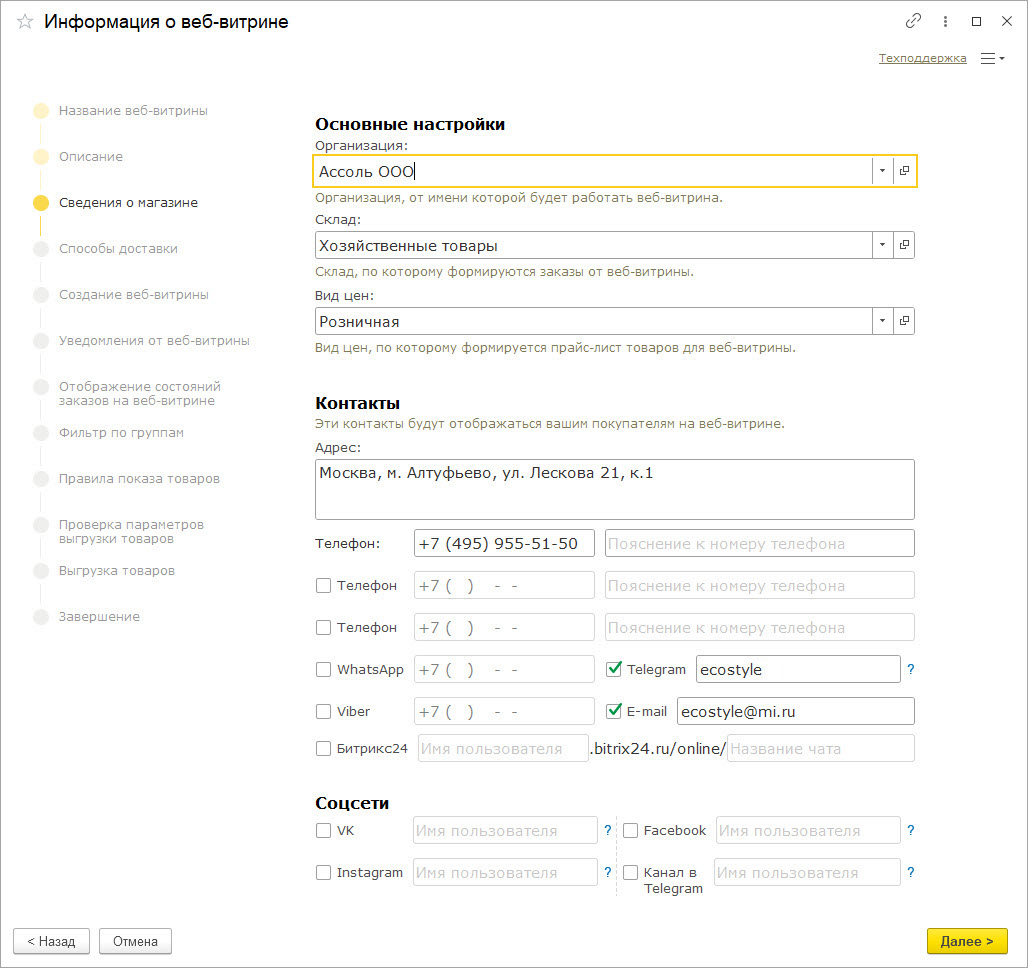Go to Способы доставки wizard step
Viewport: 1028px width, 968px height.
[x=118, y=248]
